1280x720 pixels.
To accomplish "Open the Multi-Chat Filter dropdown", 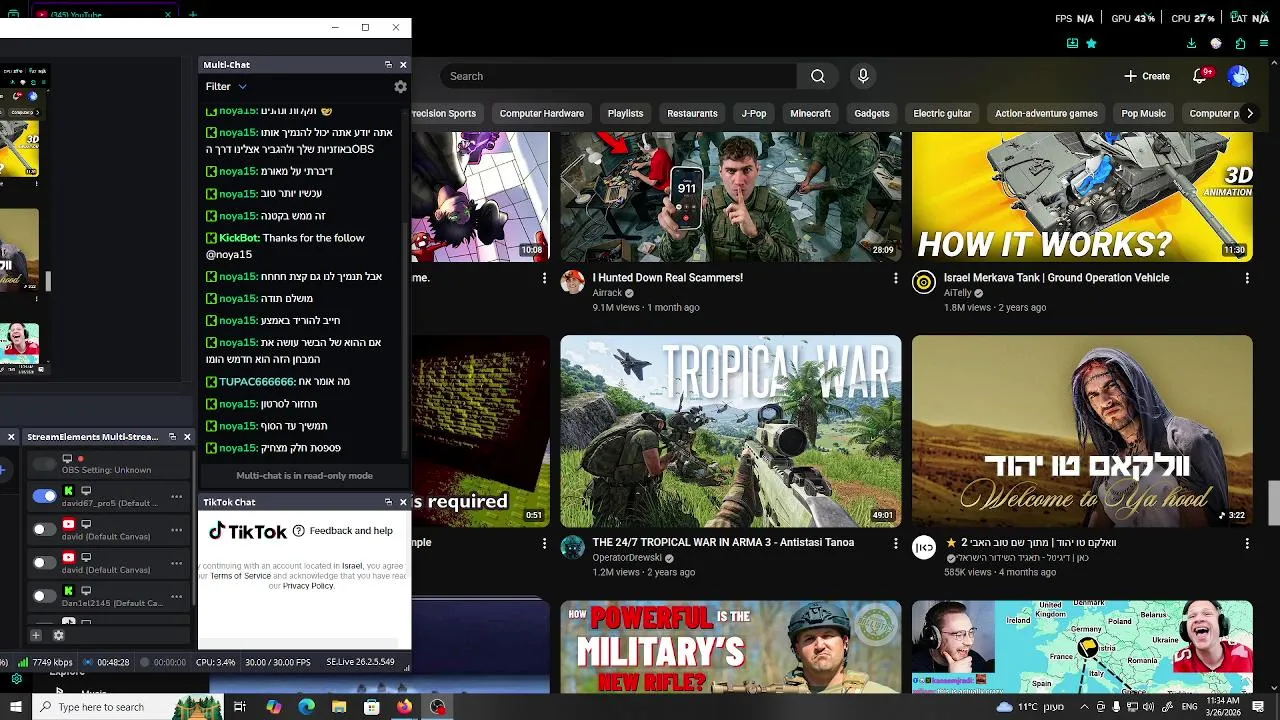I will [x=226, y=87].
